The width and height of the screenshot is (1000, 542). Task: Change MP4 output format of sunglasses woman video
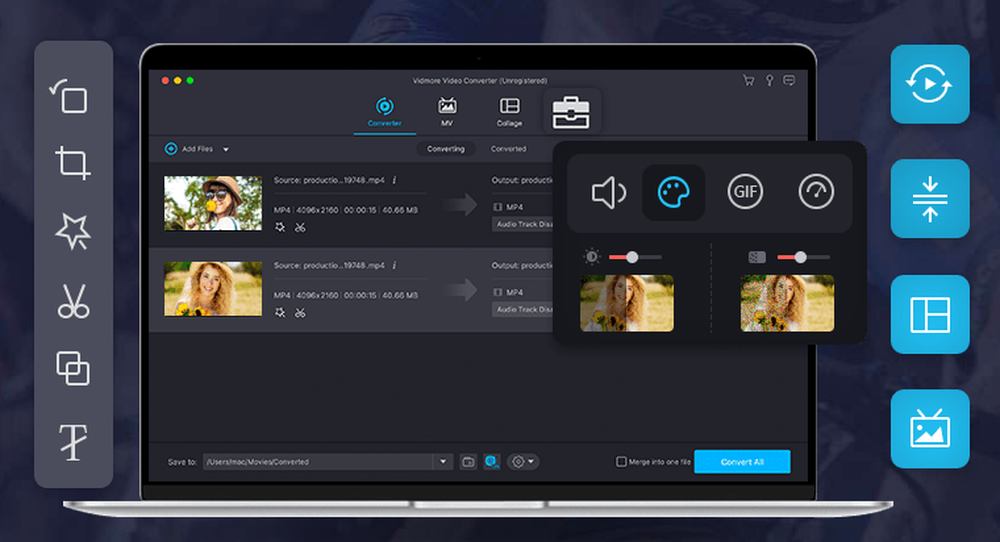click(x=509, y=207)
